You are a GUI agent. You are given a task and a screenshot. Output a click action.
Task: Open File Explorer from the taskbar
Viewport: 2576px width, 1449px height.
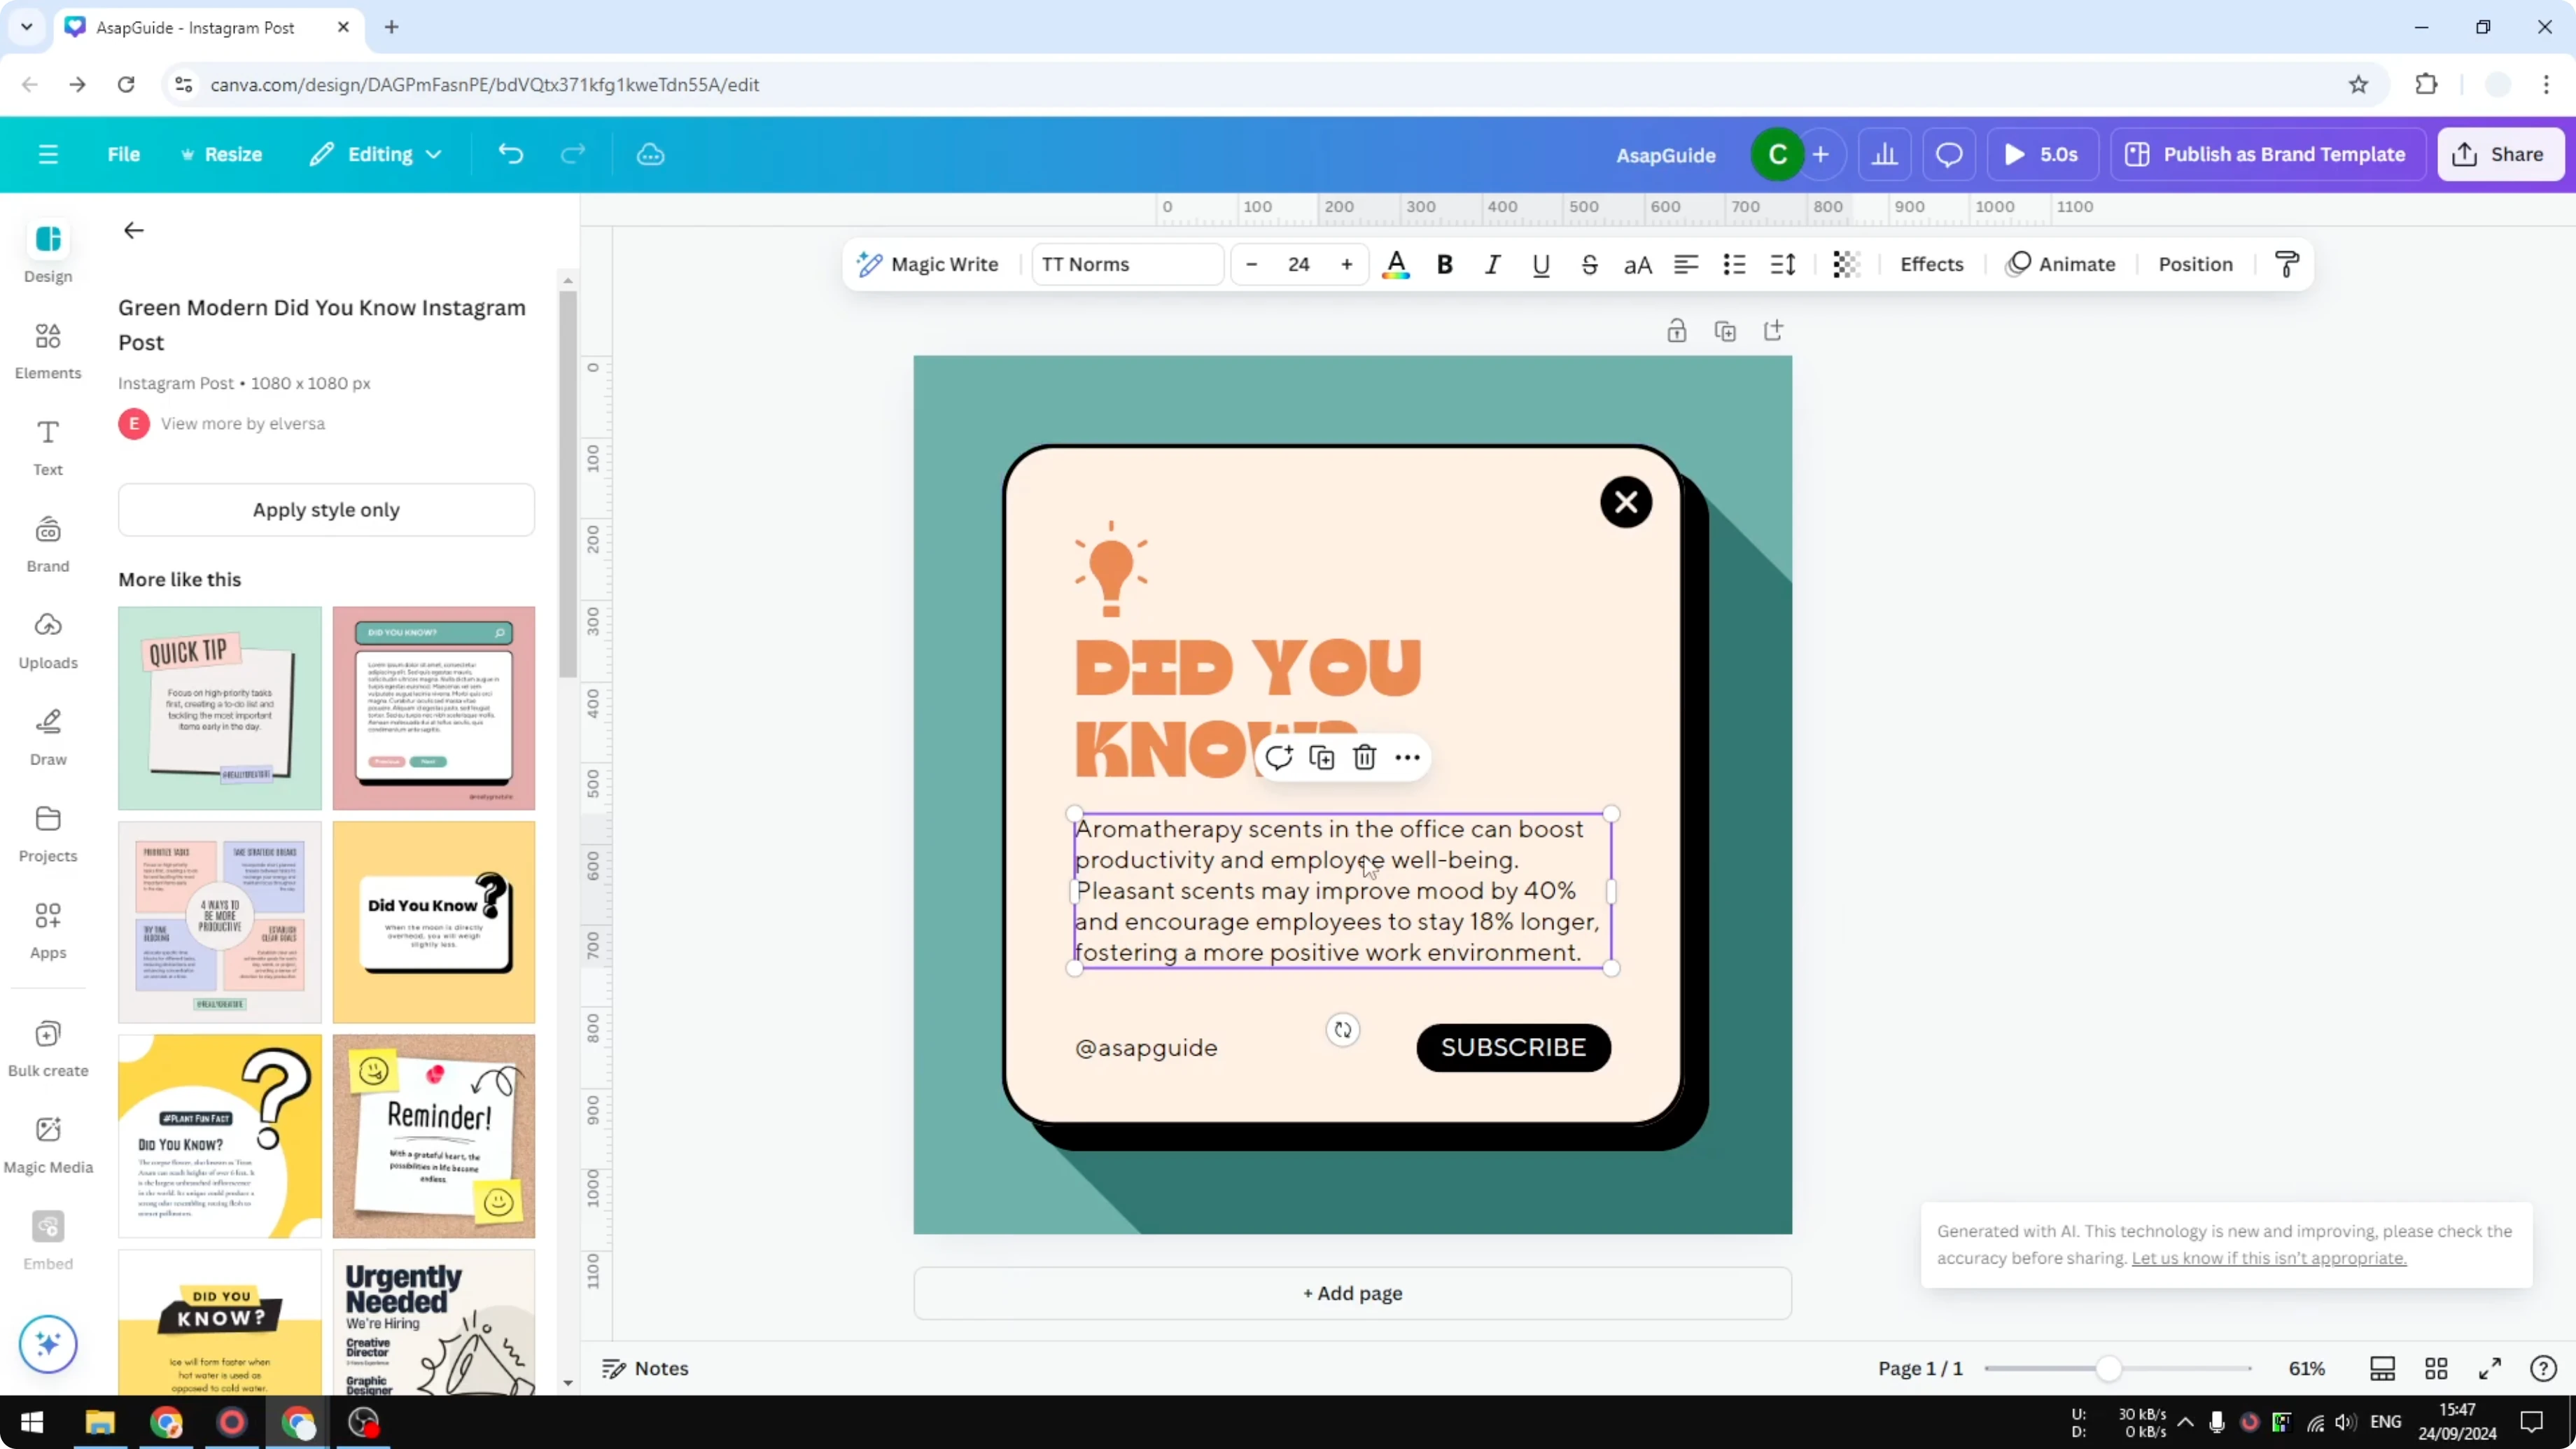100,1422
